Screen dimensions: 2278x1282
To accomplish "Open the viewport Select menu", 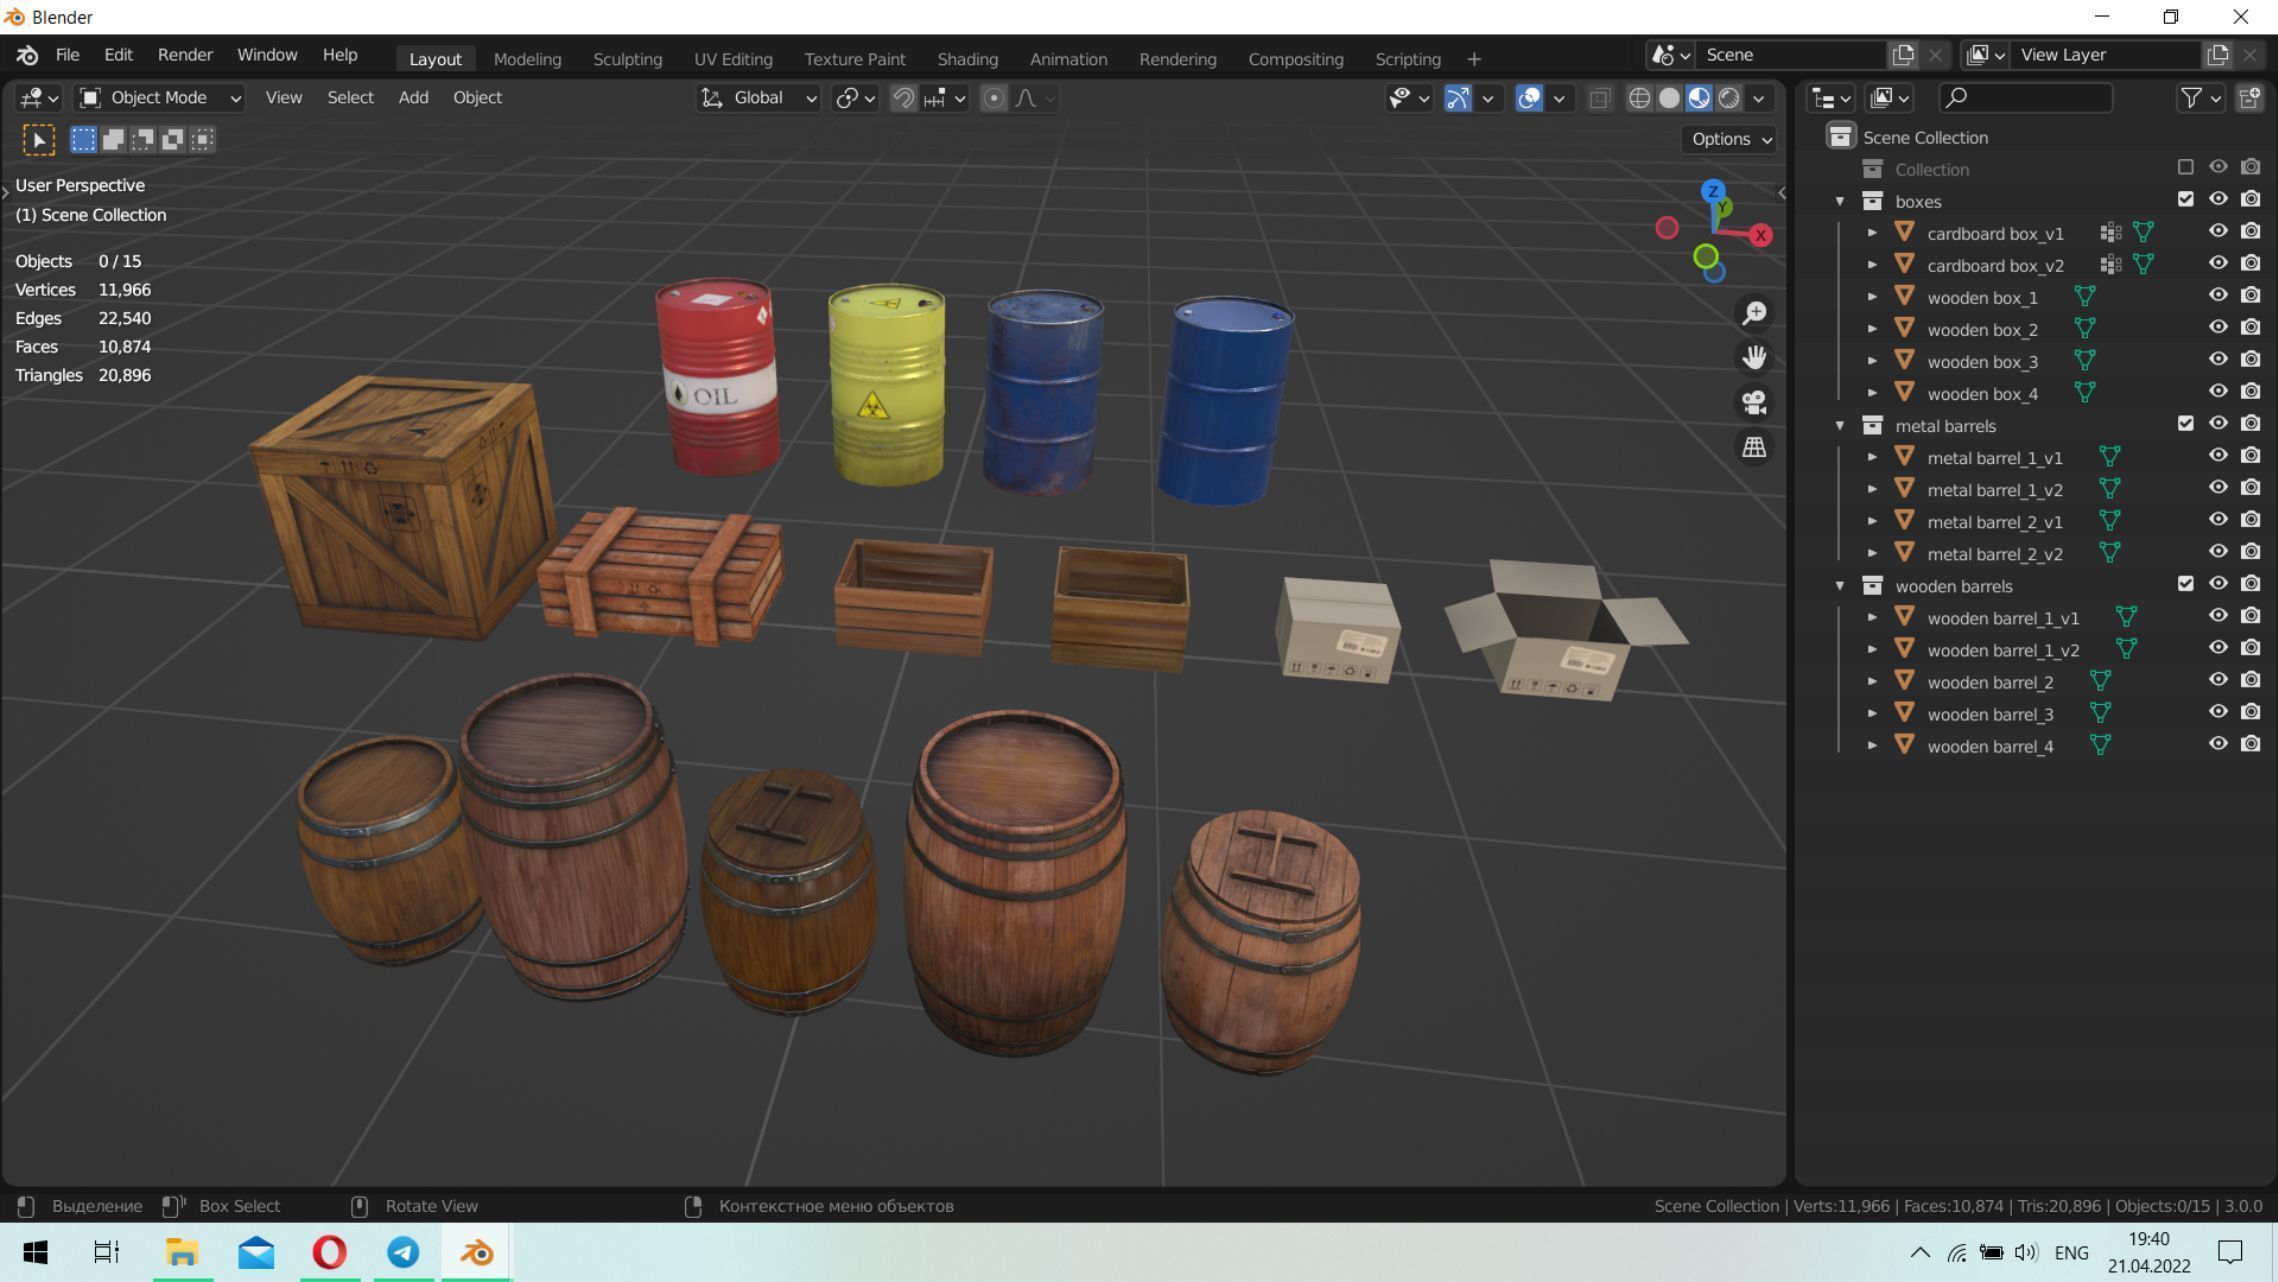I will coord(350,98).
